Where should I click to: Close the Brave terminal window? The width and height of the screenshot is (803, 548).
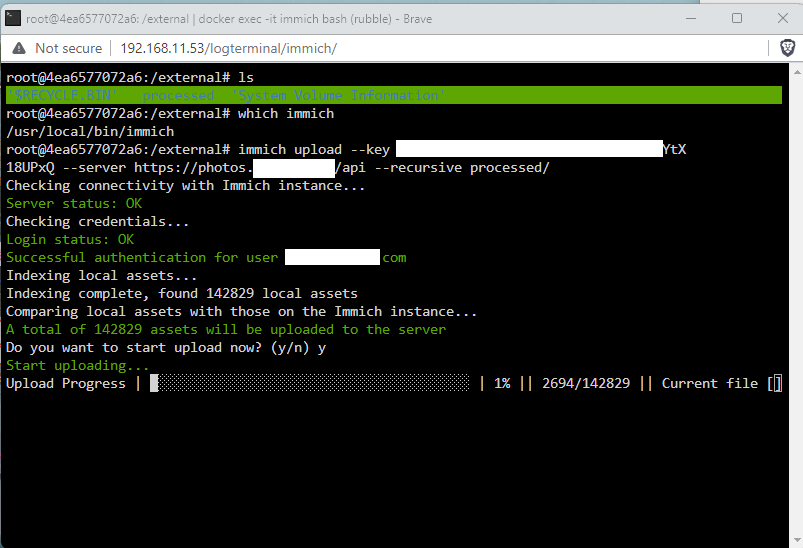pyautogui.click(x=783, y=18)
